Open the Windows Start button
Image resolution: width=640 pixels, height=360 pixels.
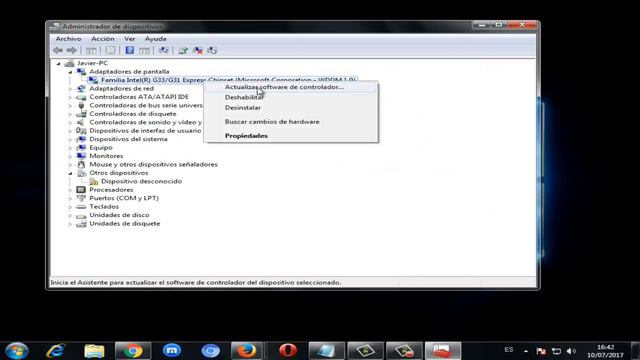17,351
